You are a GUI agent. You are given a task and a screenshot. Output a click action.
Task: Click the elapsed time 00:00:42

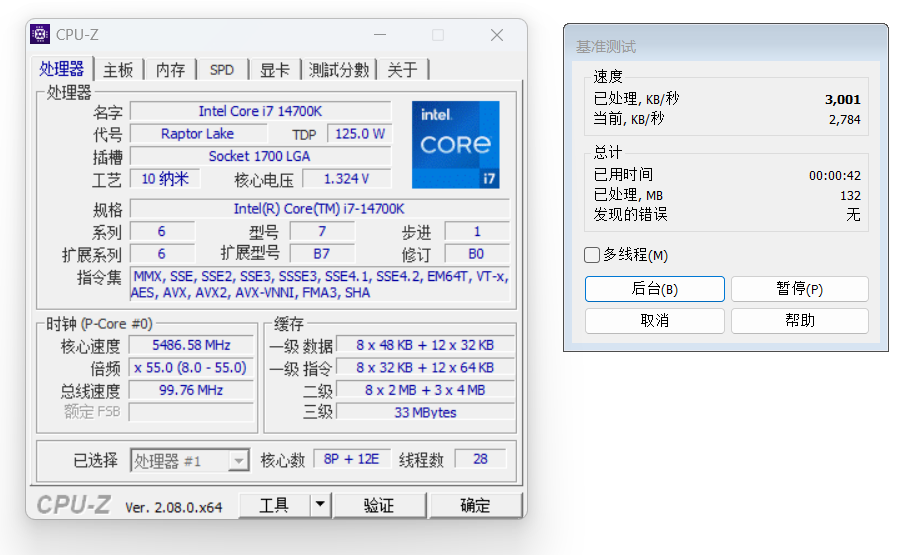(835, 175)
